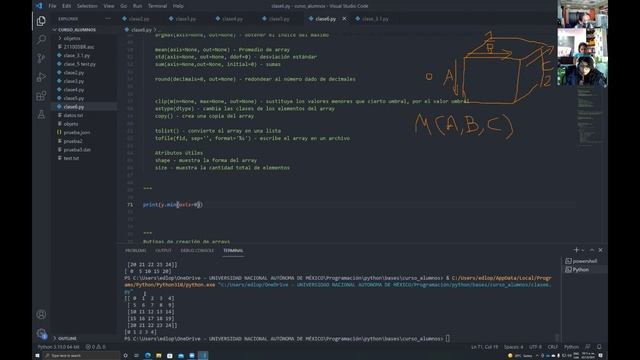
Task: Launch Microsoft Edge from taskbar
Action: [x=148, y=356]
